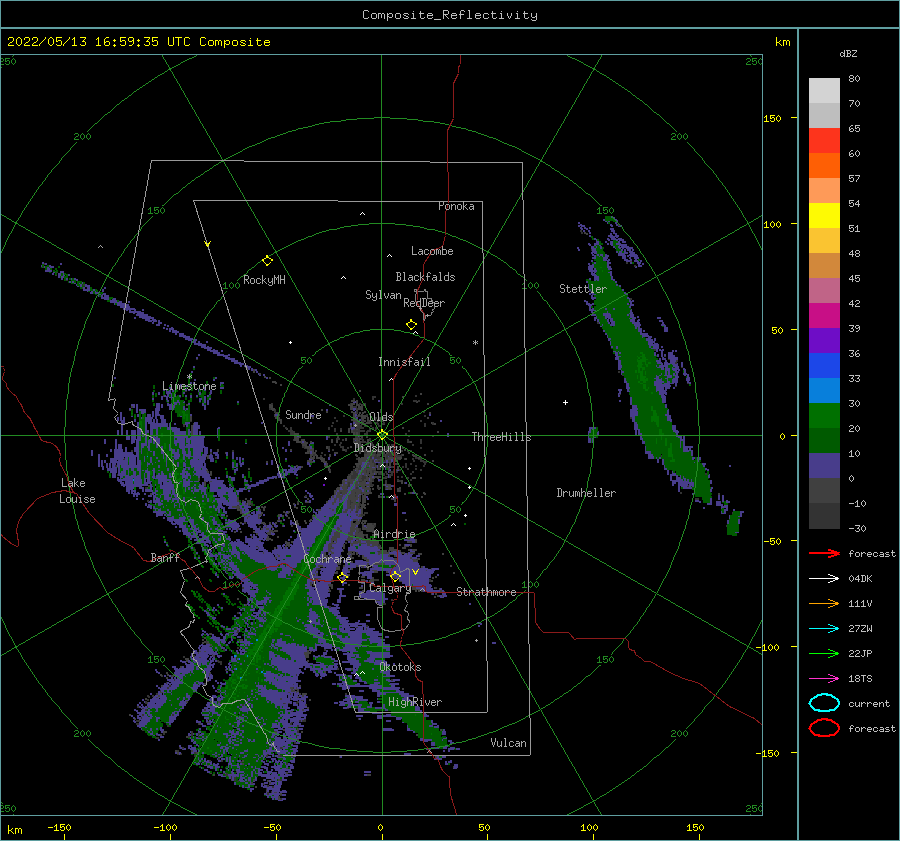
Task: Select the magenta swatch between 42 and 39 dBZ
Action: (824, 315)
